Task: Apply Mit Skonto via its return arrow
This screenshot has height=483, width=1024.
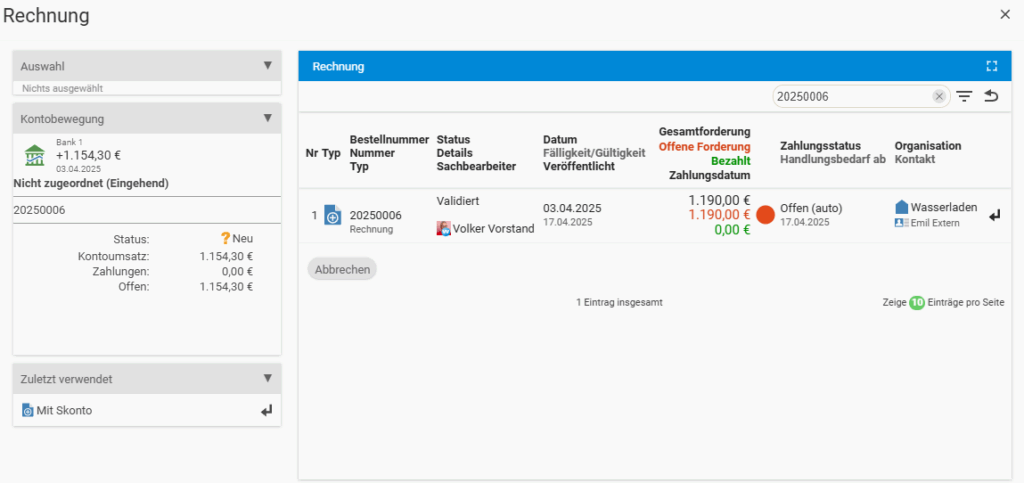Action: [x=266, y=411]
